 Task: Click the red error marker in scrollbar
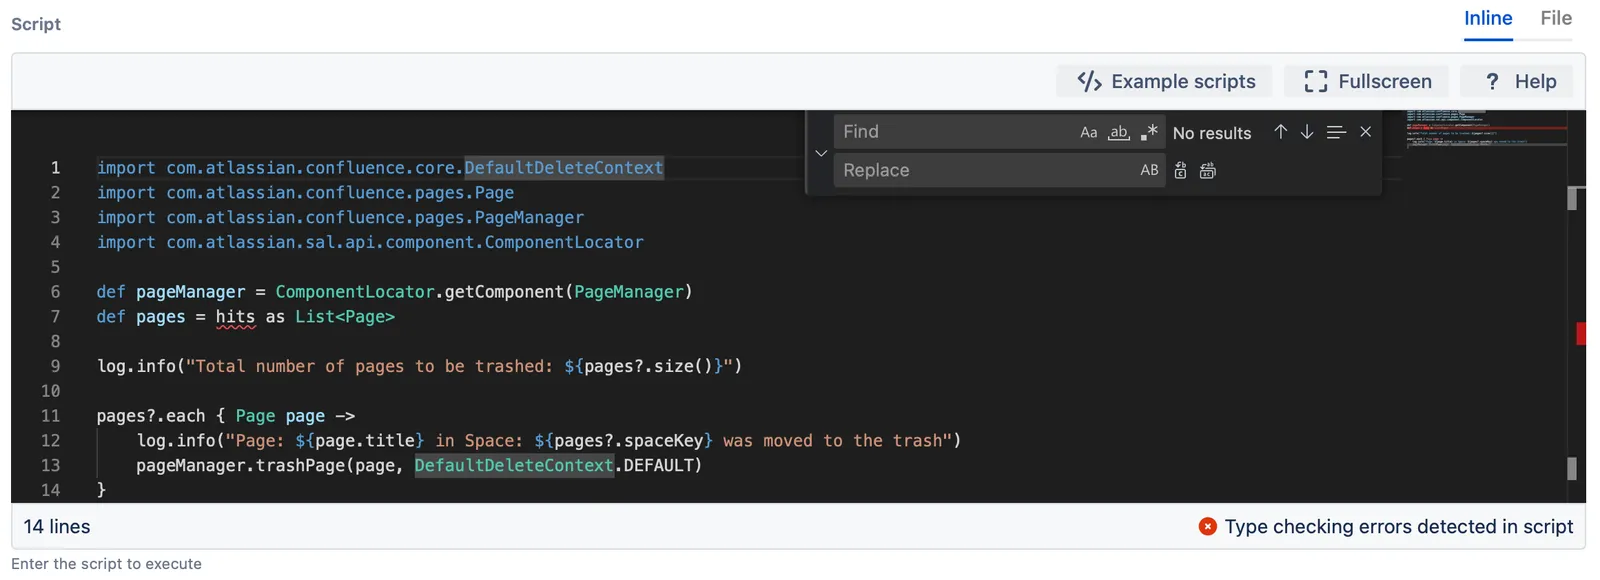(1581, 334)
